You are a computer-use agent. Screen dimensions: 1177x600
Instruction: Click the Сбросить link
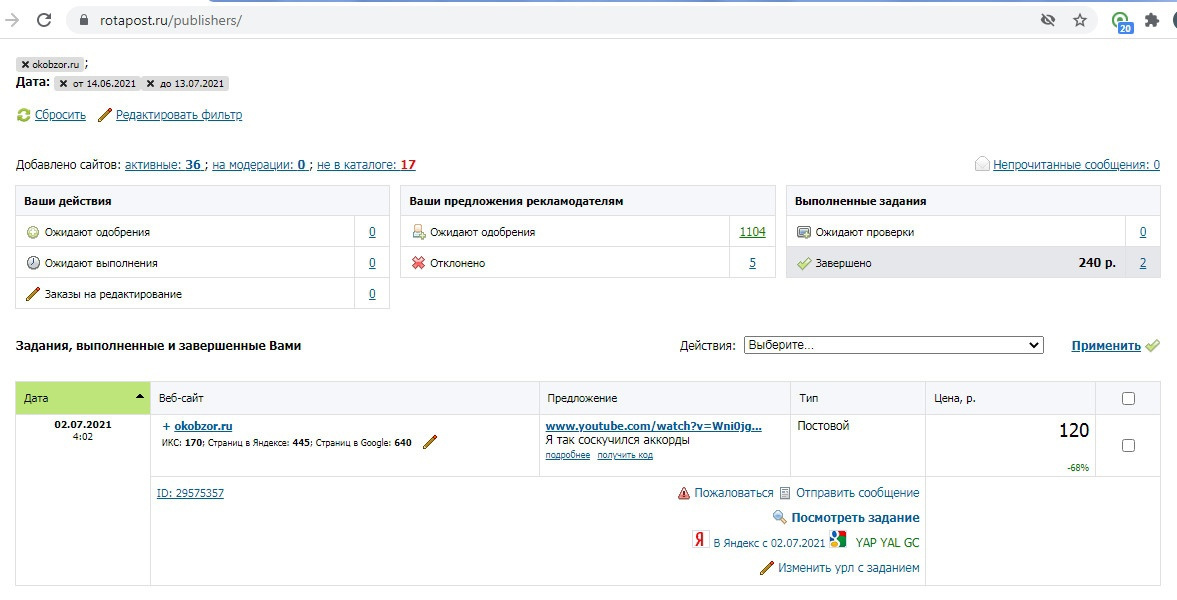tap(60, 115)
